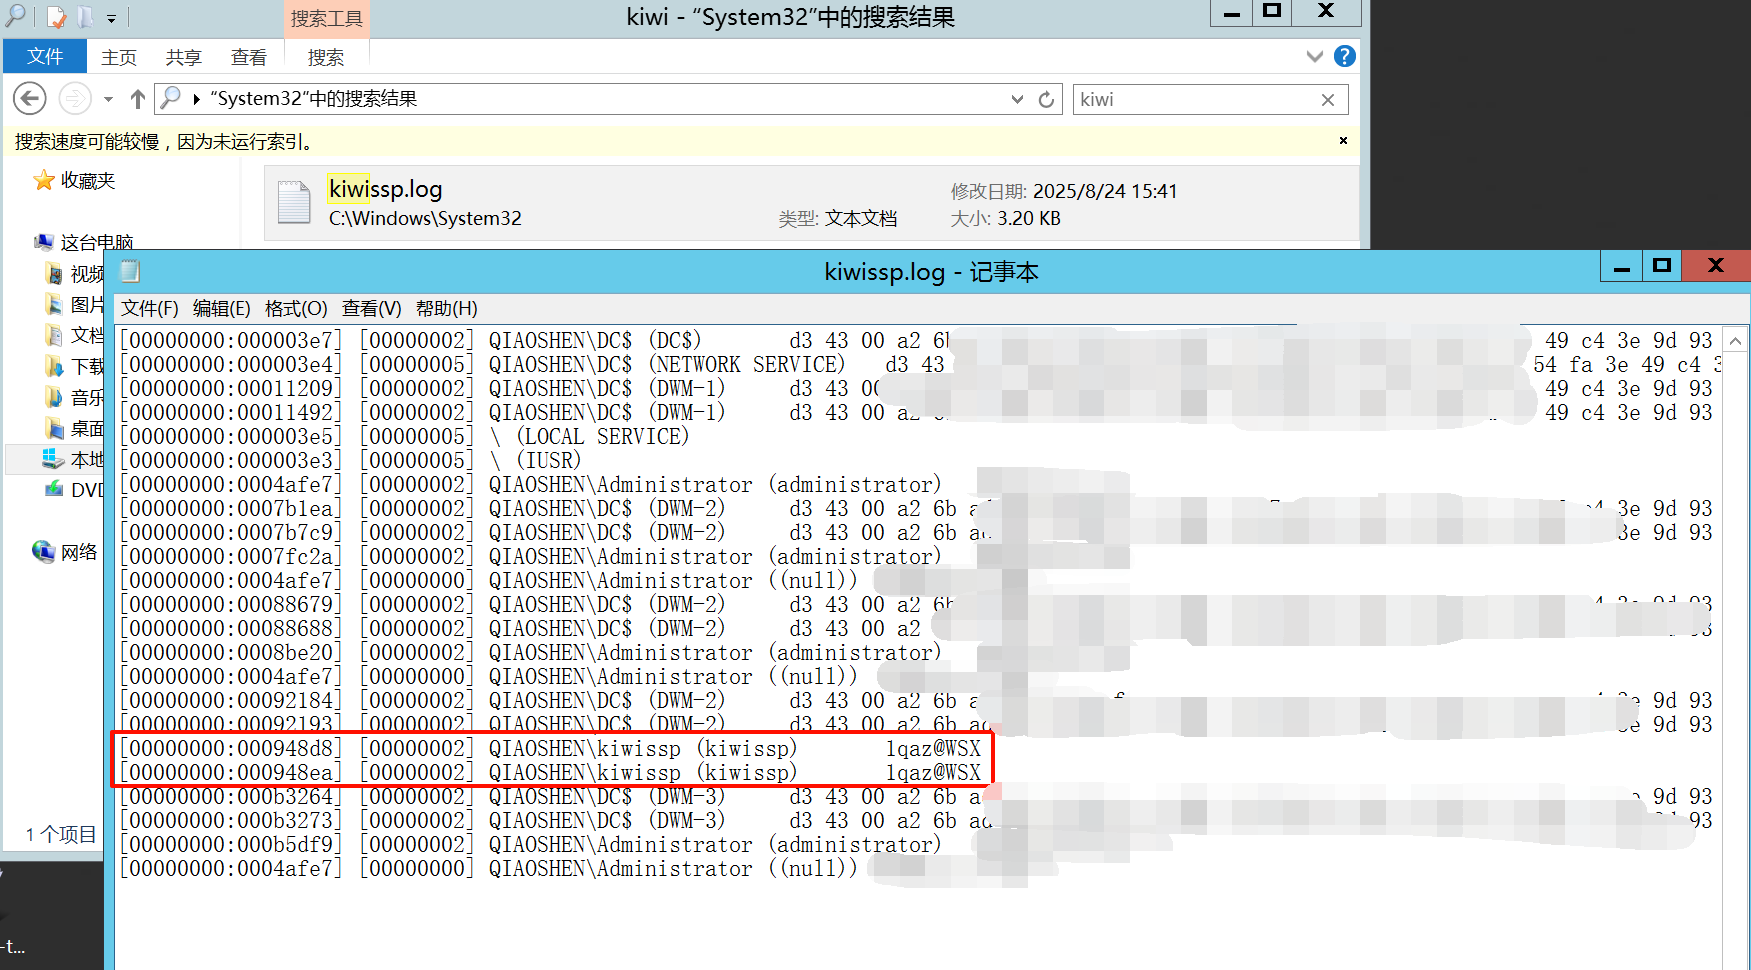Viewport: 1751px width, 970px height.
Task: Click the Back navigation arrow in Explorer
Action: pos(30,99)
